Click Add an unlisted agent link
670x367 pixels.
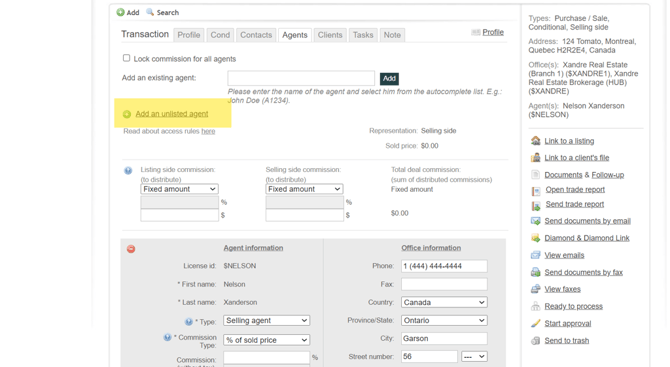click(172, 114)
